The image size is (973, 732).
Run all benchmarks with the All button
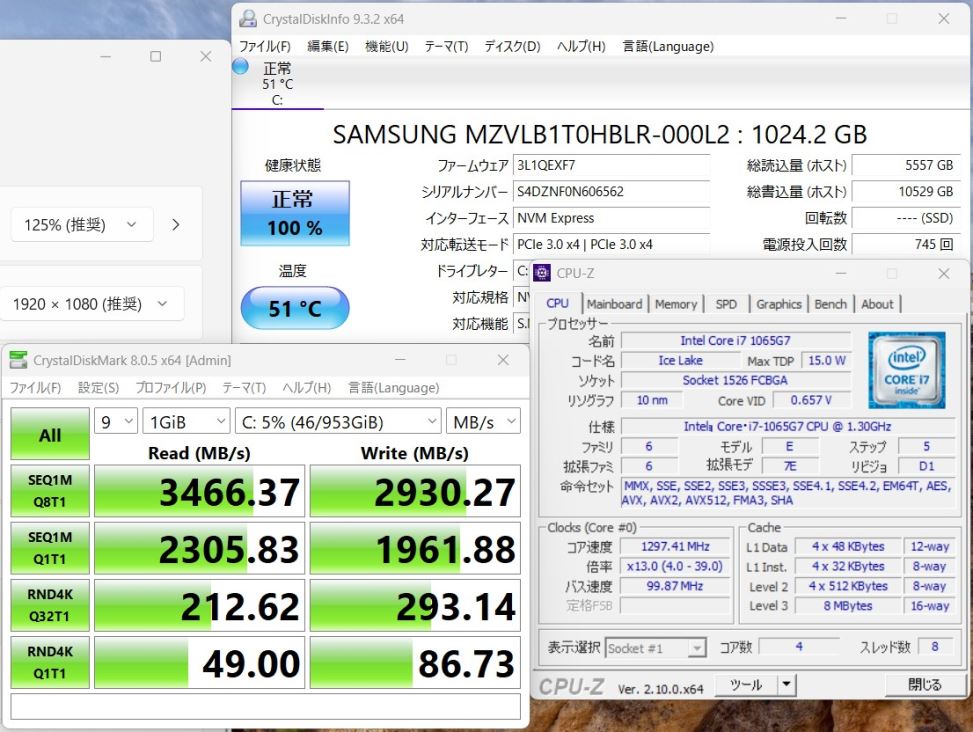50,434
